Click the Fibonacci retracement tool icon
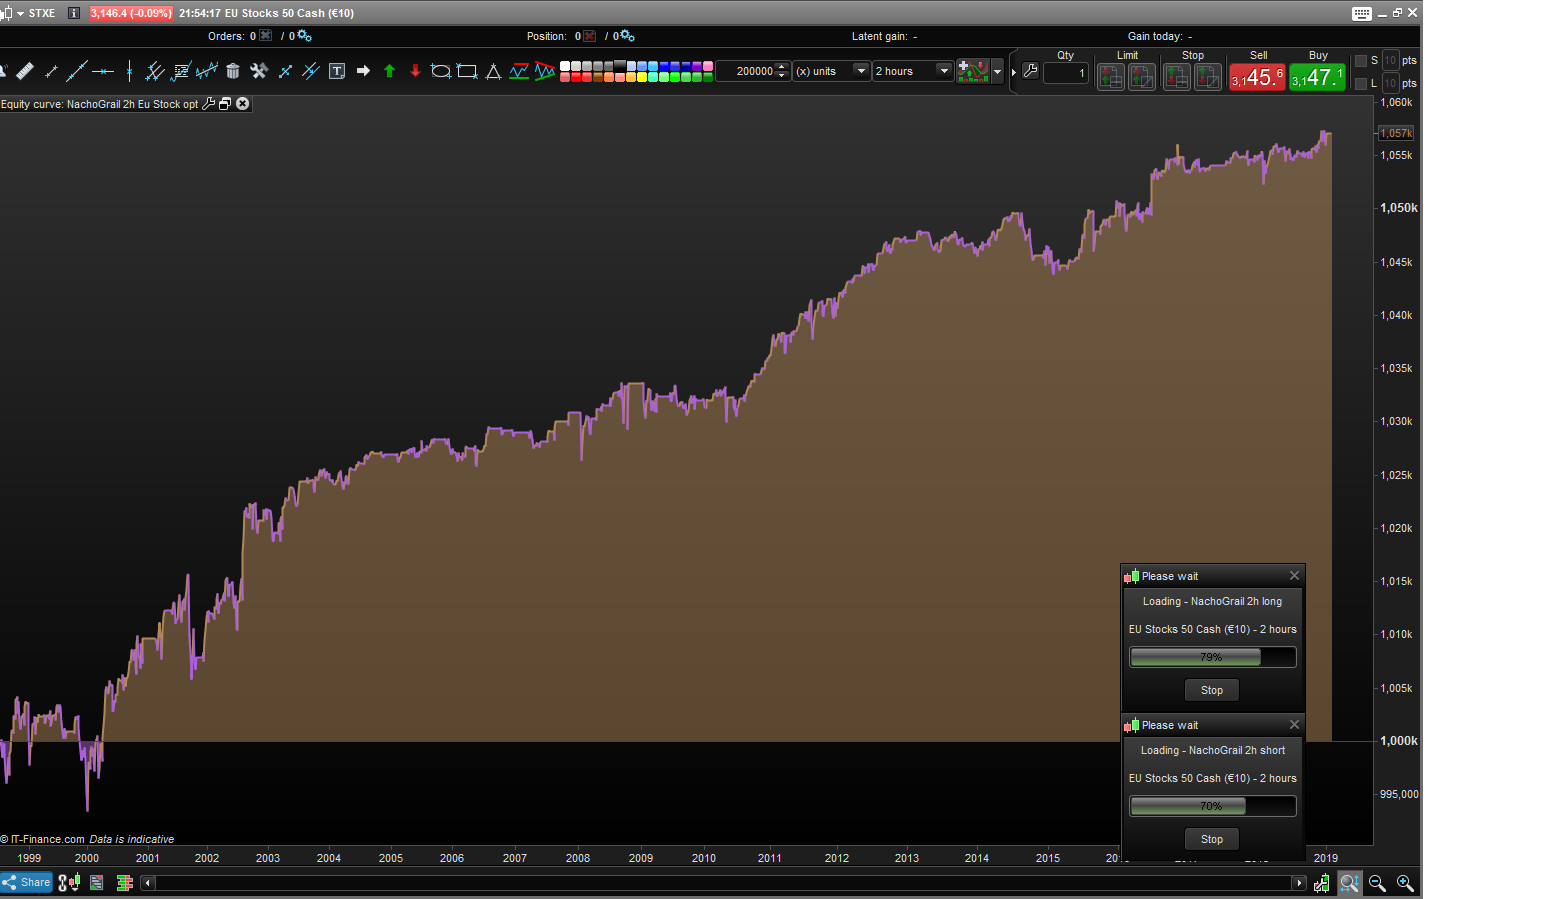The width and height of the screenshot is (1548, 899). point(181,71)
